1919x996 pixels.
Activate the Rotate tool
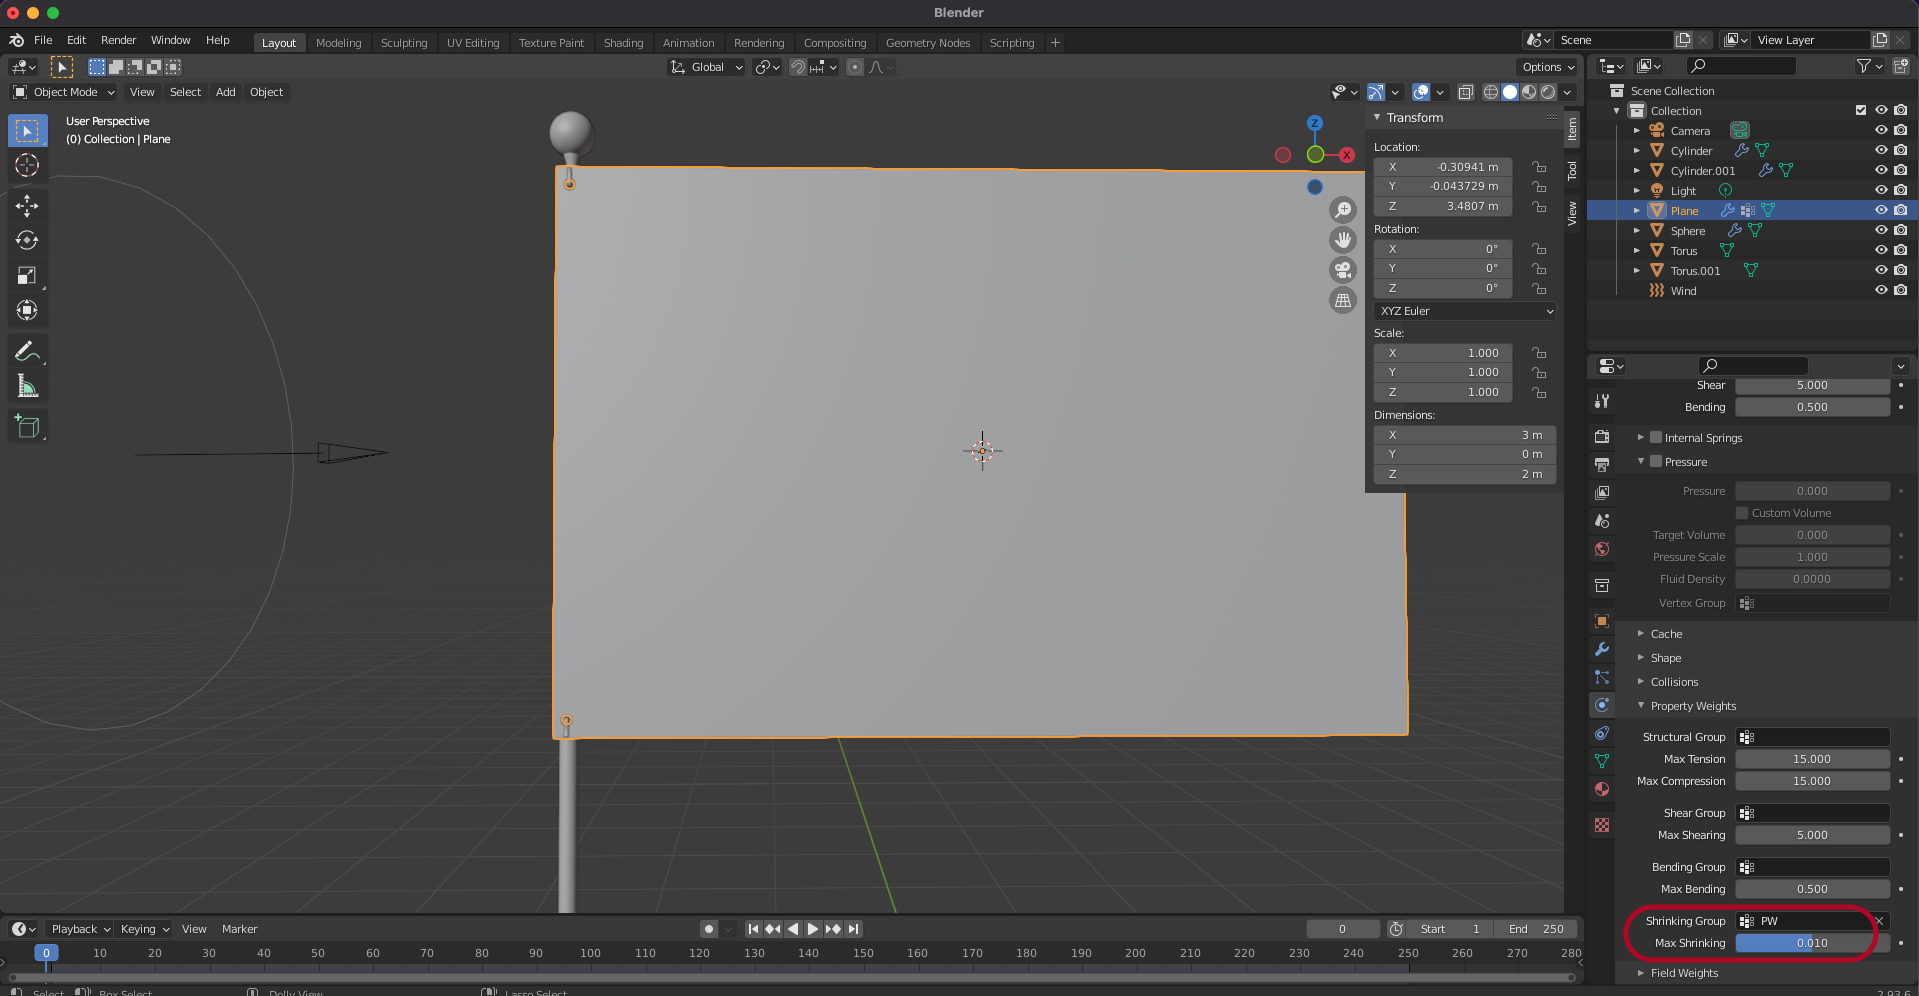(x=27, y=240)
